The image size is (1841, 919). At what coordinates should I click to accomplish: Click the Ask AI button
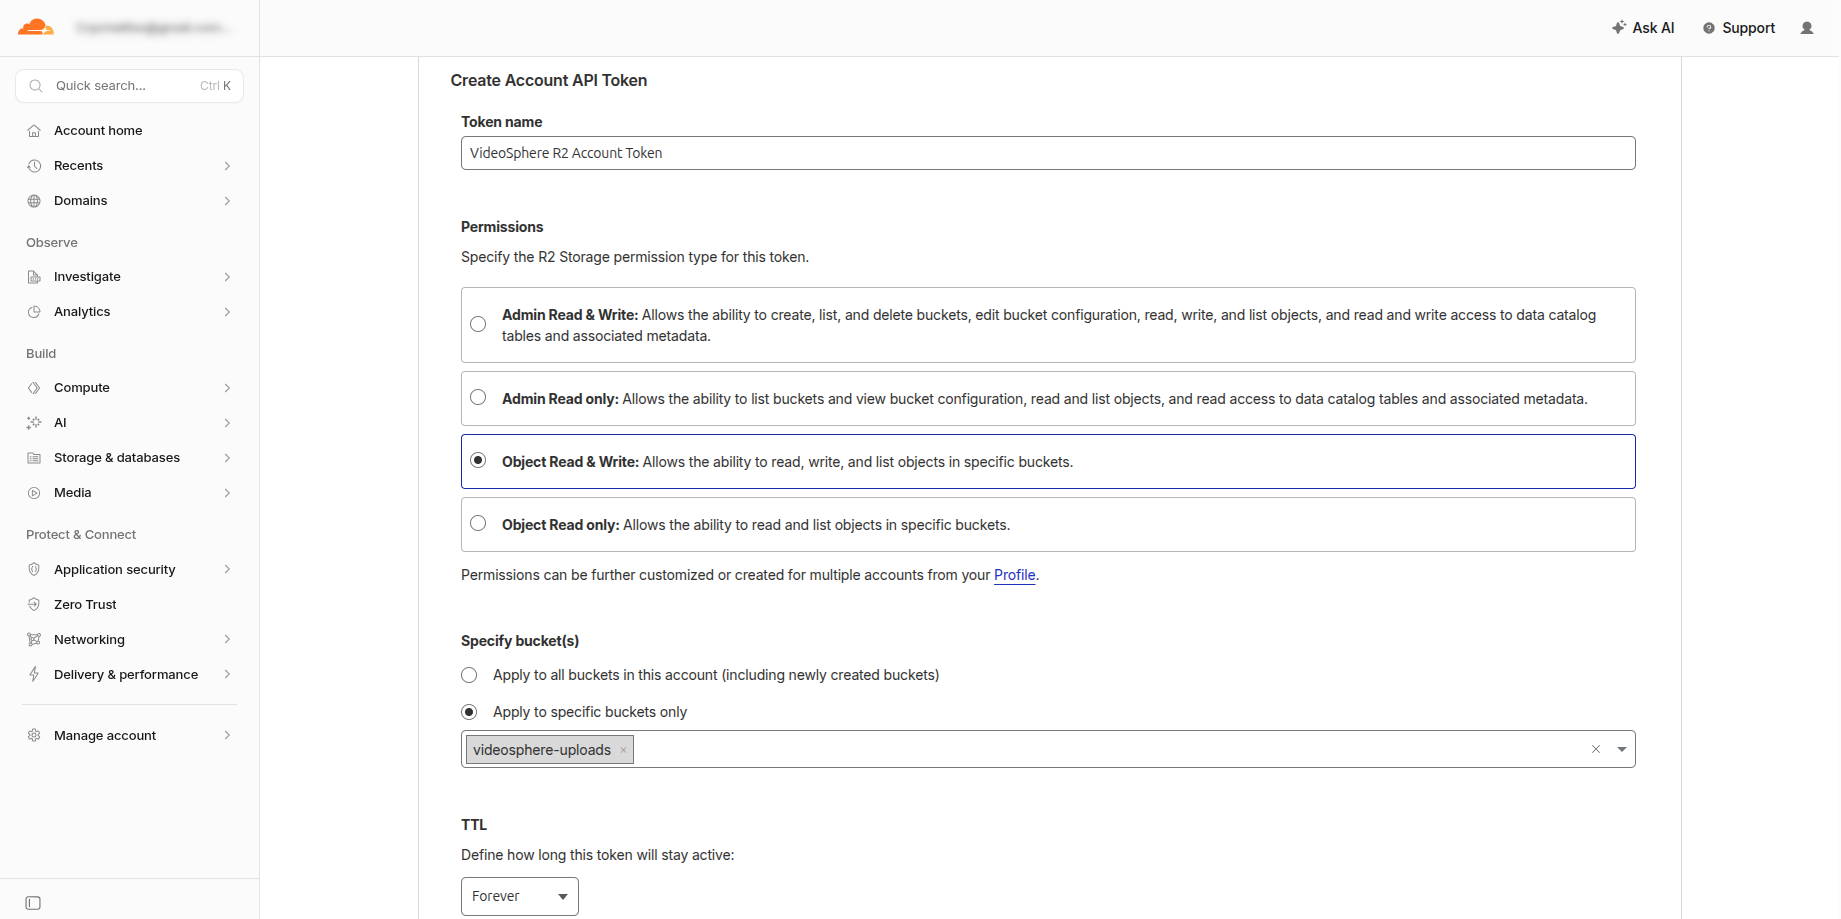coord(1643,28)
